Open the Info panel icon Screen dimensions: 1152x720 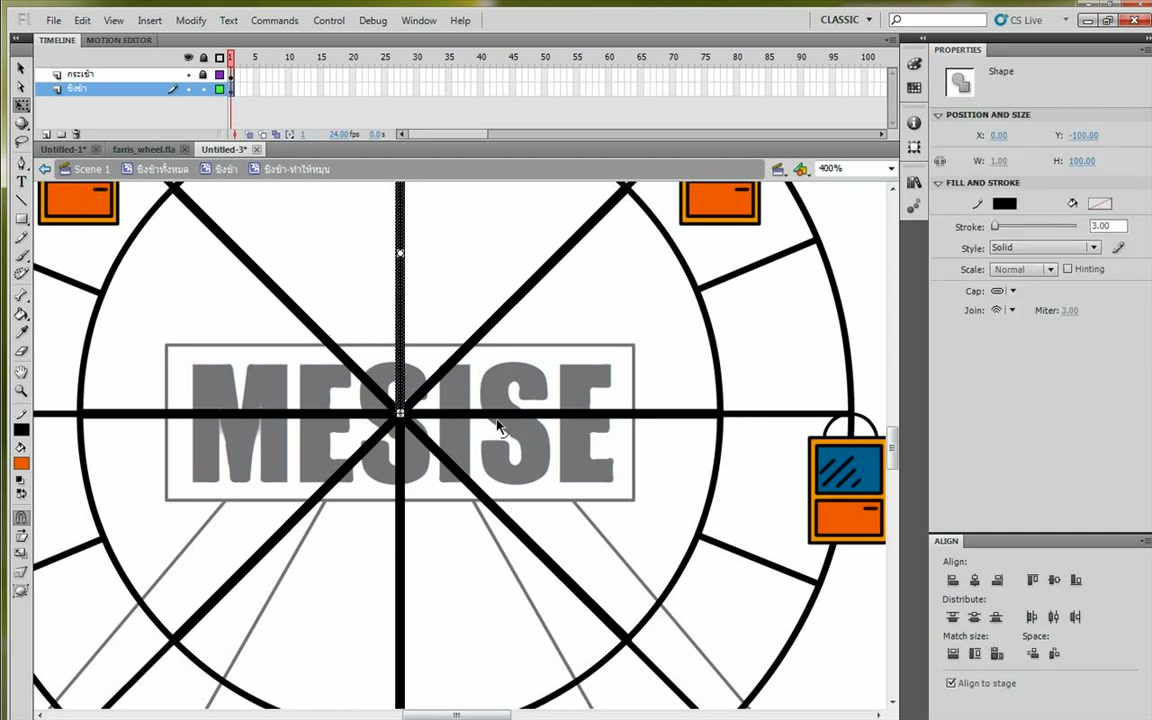914,123
